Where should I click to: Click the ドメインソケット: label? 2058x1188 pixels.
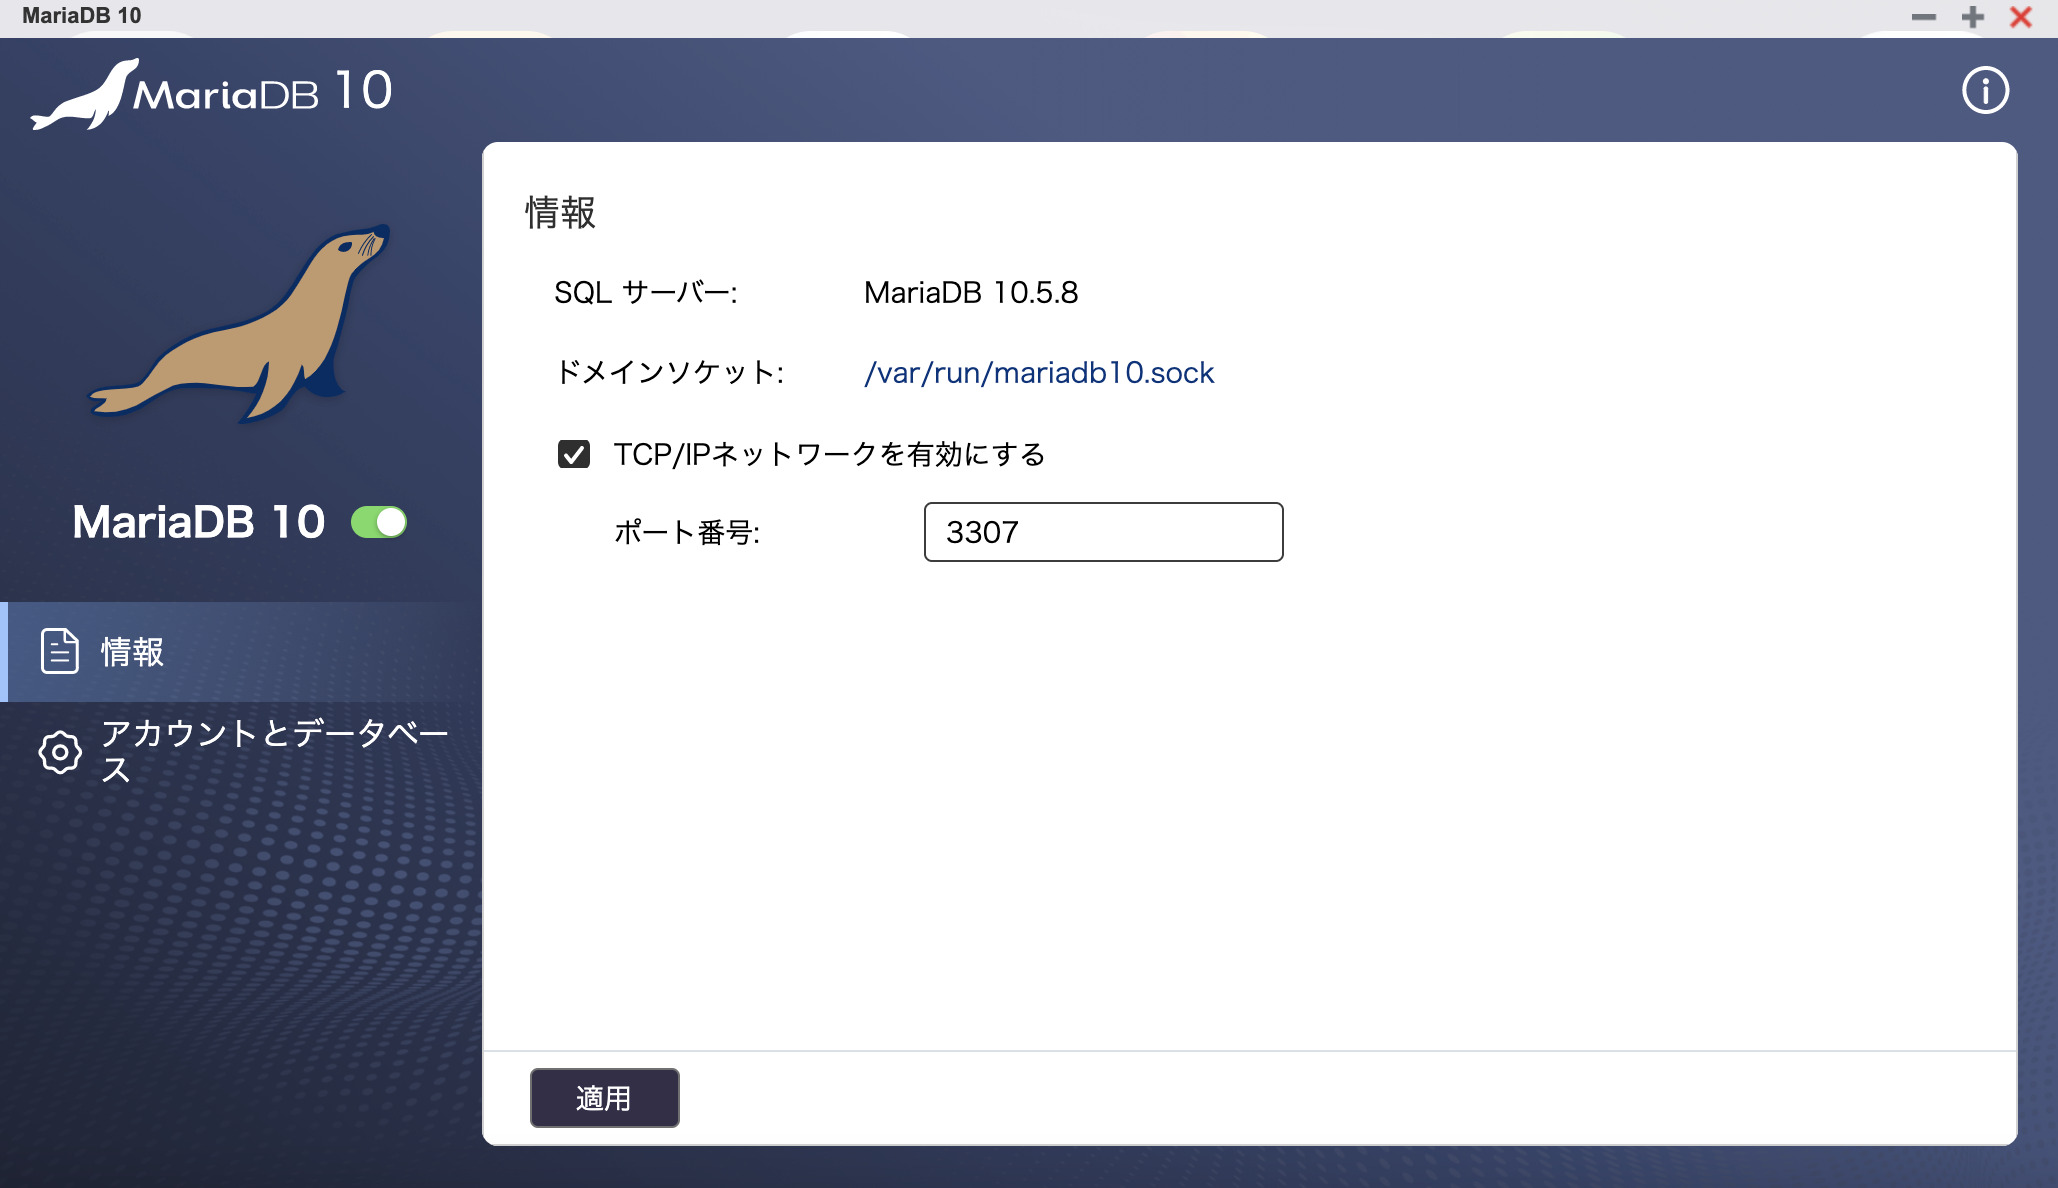(x=669, y=373)
